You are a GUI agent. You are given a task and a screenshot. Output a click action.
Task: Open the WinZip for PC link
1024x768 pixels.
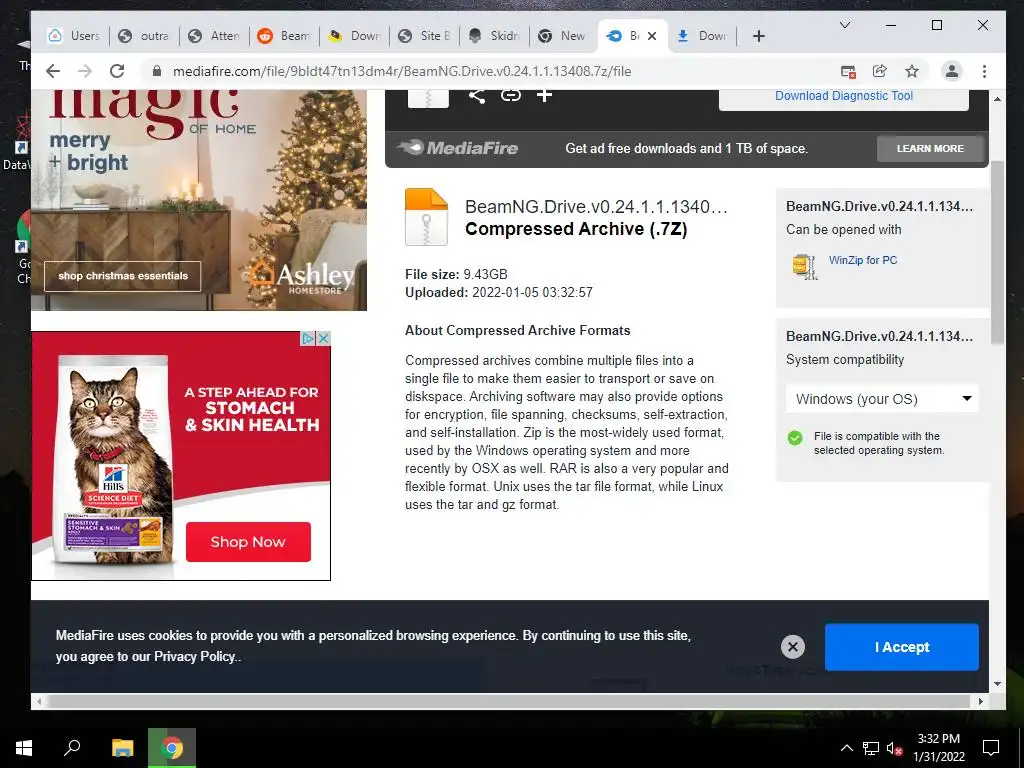coord(863,260)
